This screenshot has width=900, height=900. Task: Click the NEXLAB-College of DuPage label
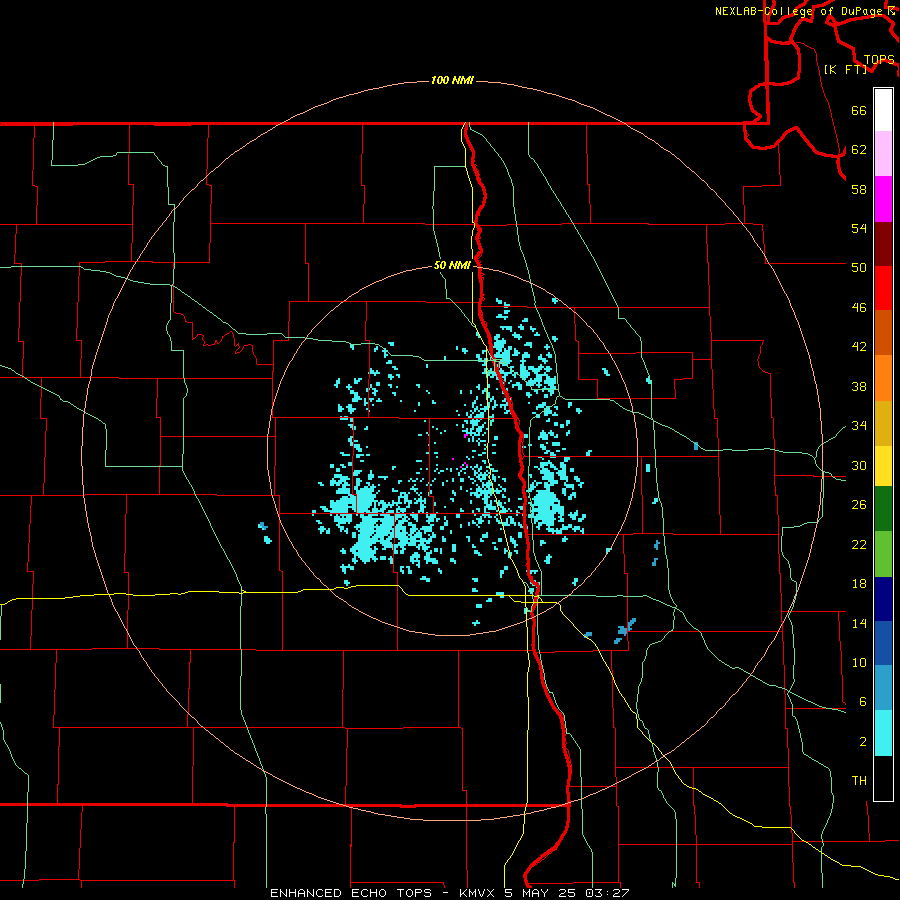click(804, 11)
